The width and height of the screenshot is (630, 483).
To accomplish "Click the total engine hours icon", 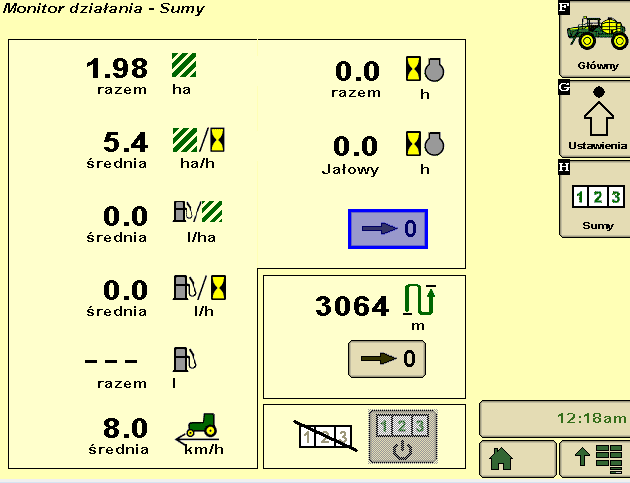I will click(424, 68).
